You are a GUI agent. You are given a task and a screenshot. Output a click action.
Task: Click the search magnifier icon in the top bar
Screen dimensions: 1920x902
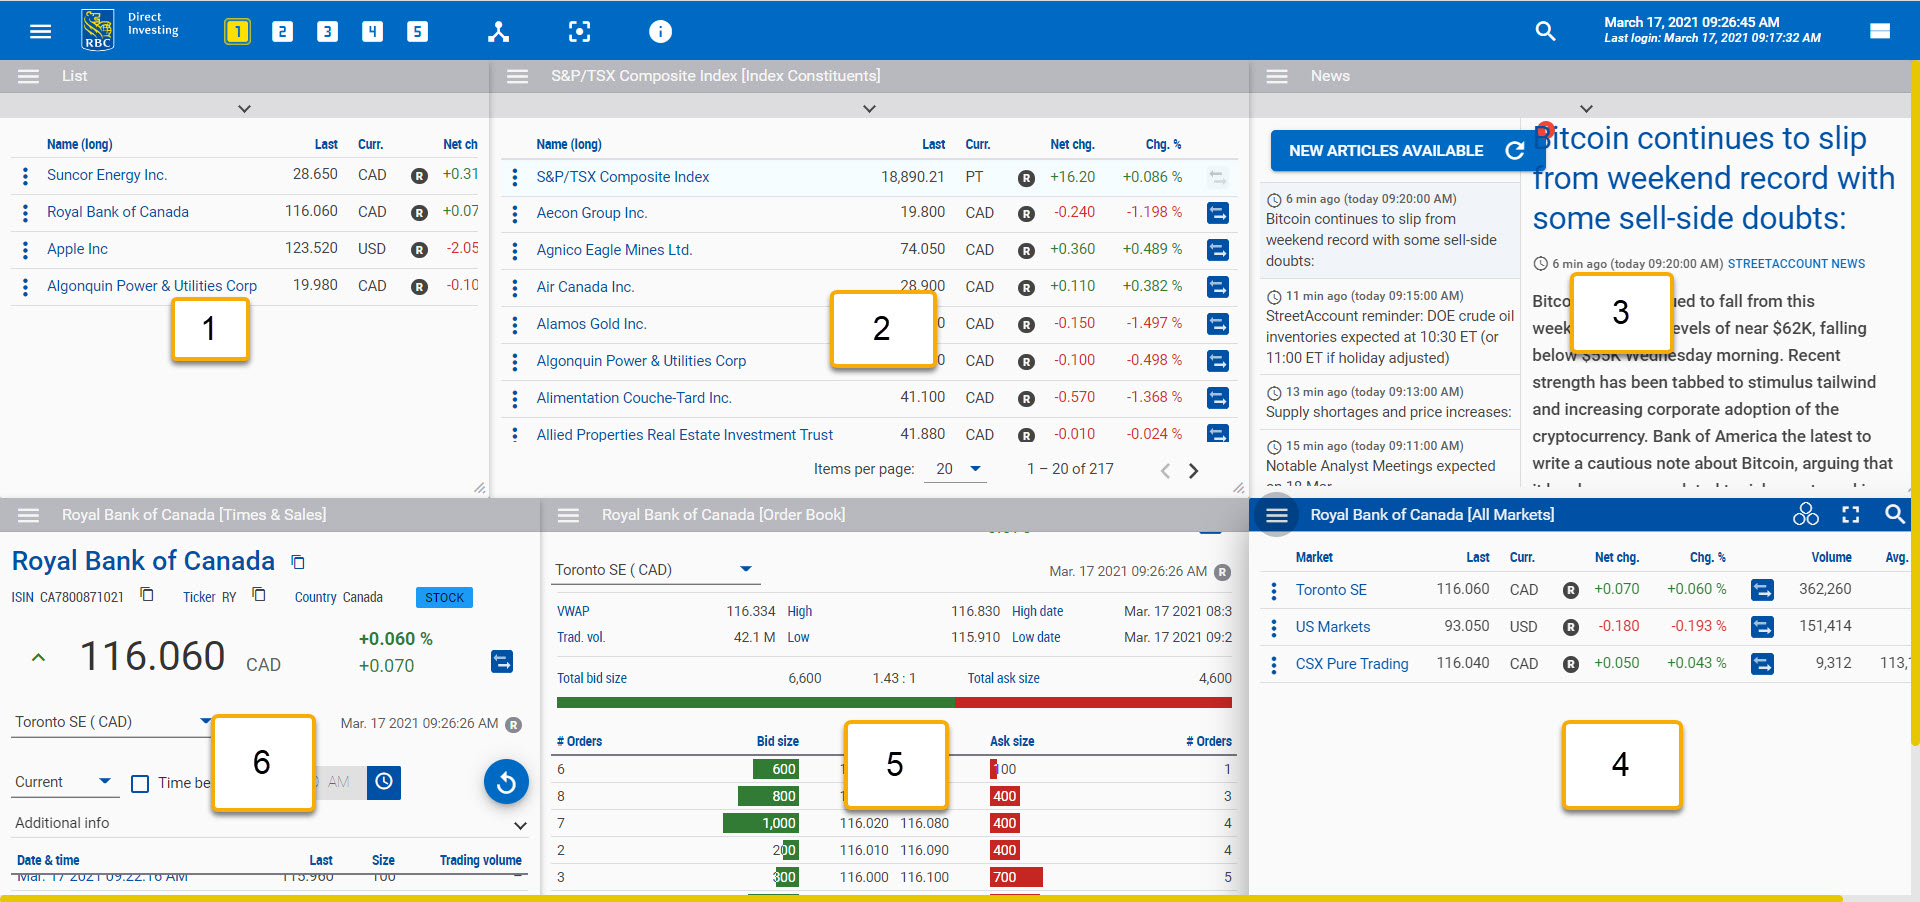[1545, 31]
